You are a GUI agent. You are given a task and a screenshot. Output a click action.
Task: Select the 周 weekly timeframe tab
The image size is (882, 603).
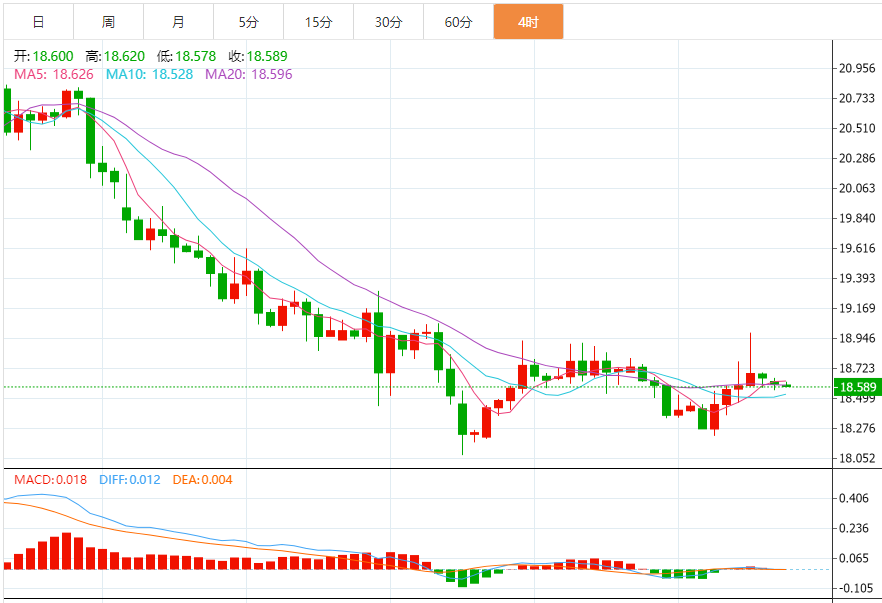tap(108, 22)
